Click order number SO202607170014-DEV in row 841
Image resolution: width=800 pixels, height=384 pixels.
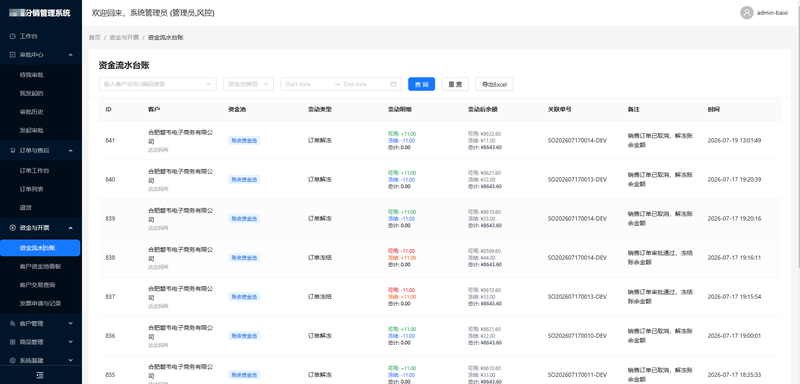pyautogui.click(x=577, y=140)
